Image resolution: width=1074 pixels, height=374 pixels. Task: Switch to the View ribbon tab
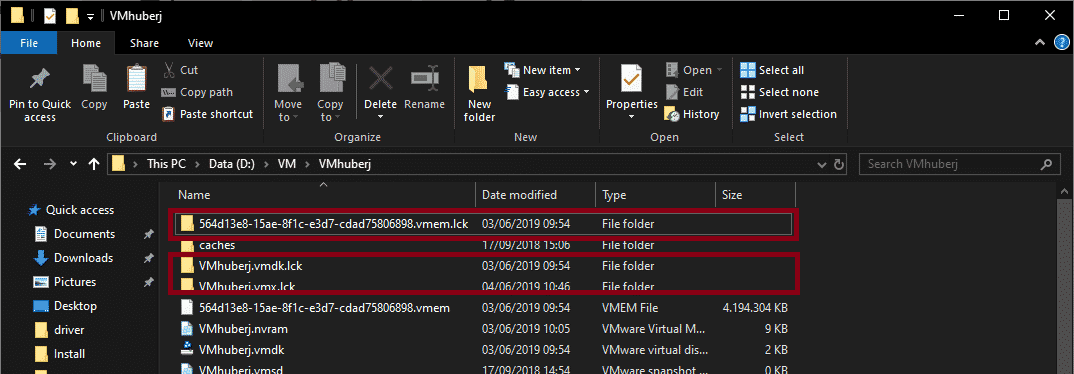(x=200, y=42)
